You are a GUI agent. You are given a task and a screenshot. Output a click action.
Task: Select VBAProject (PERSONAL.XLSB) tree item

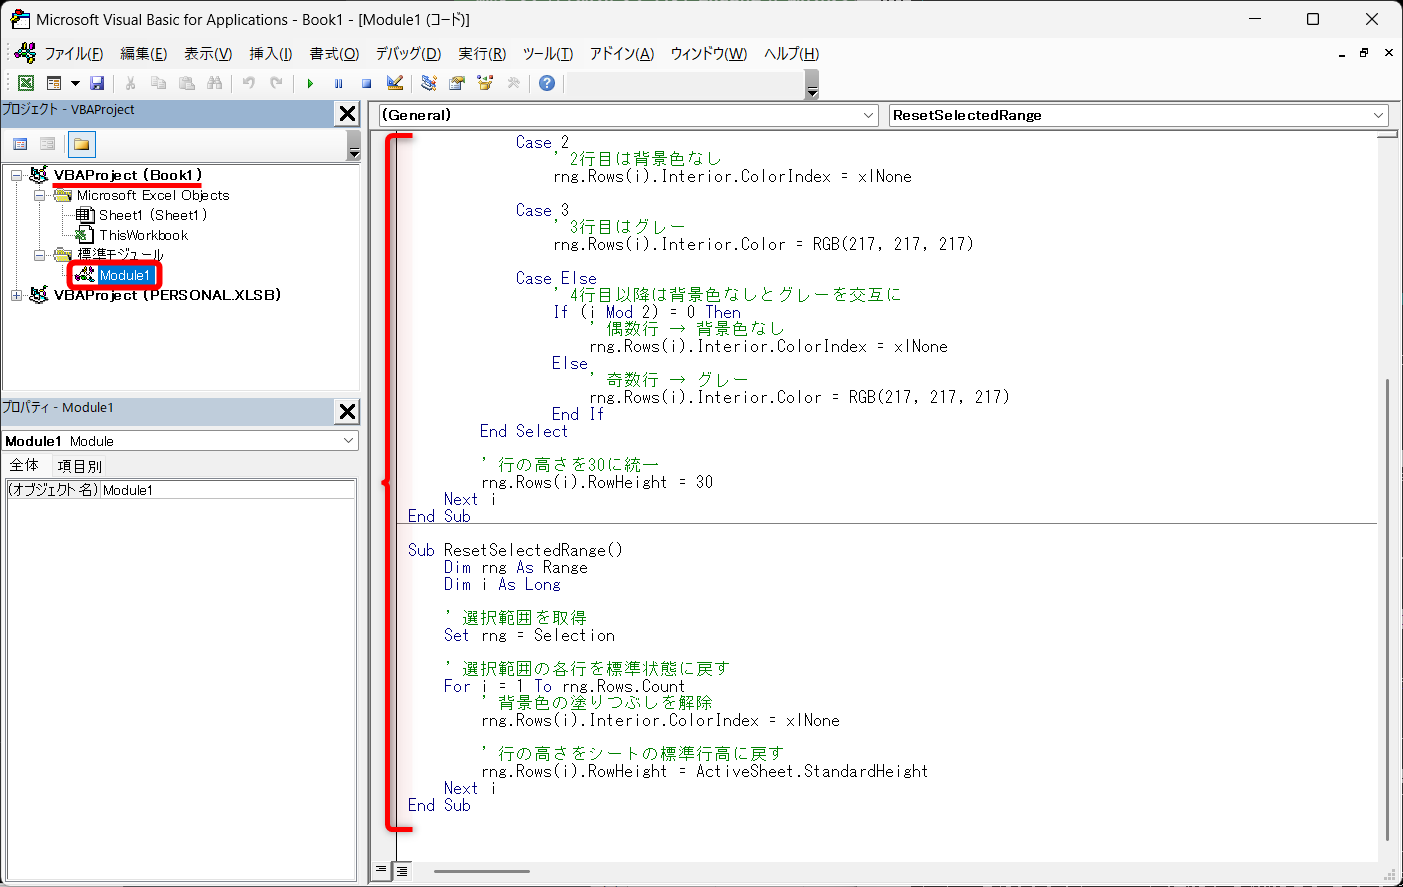[167, 295]
